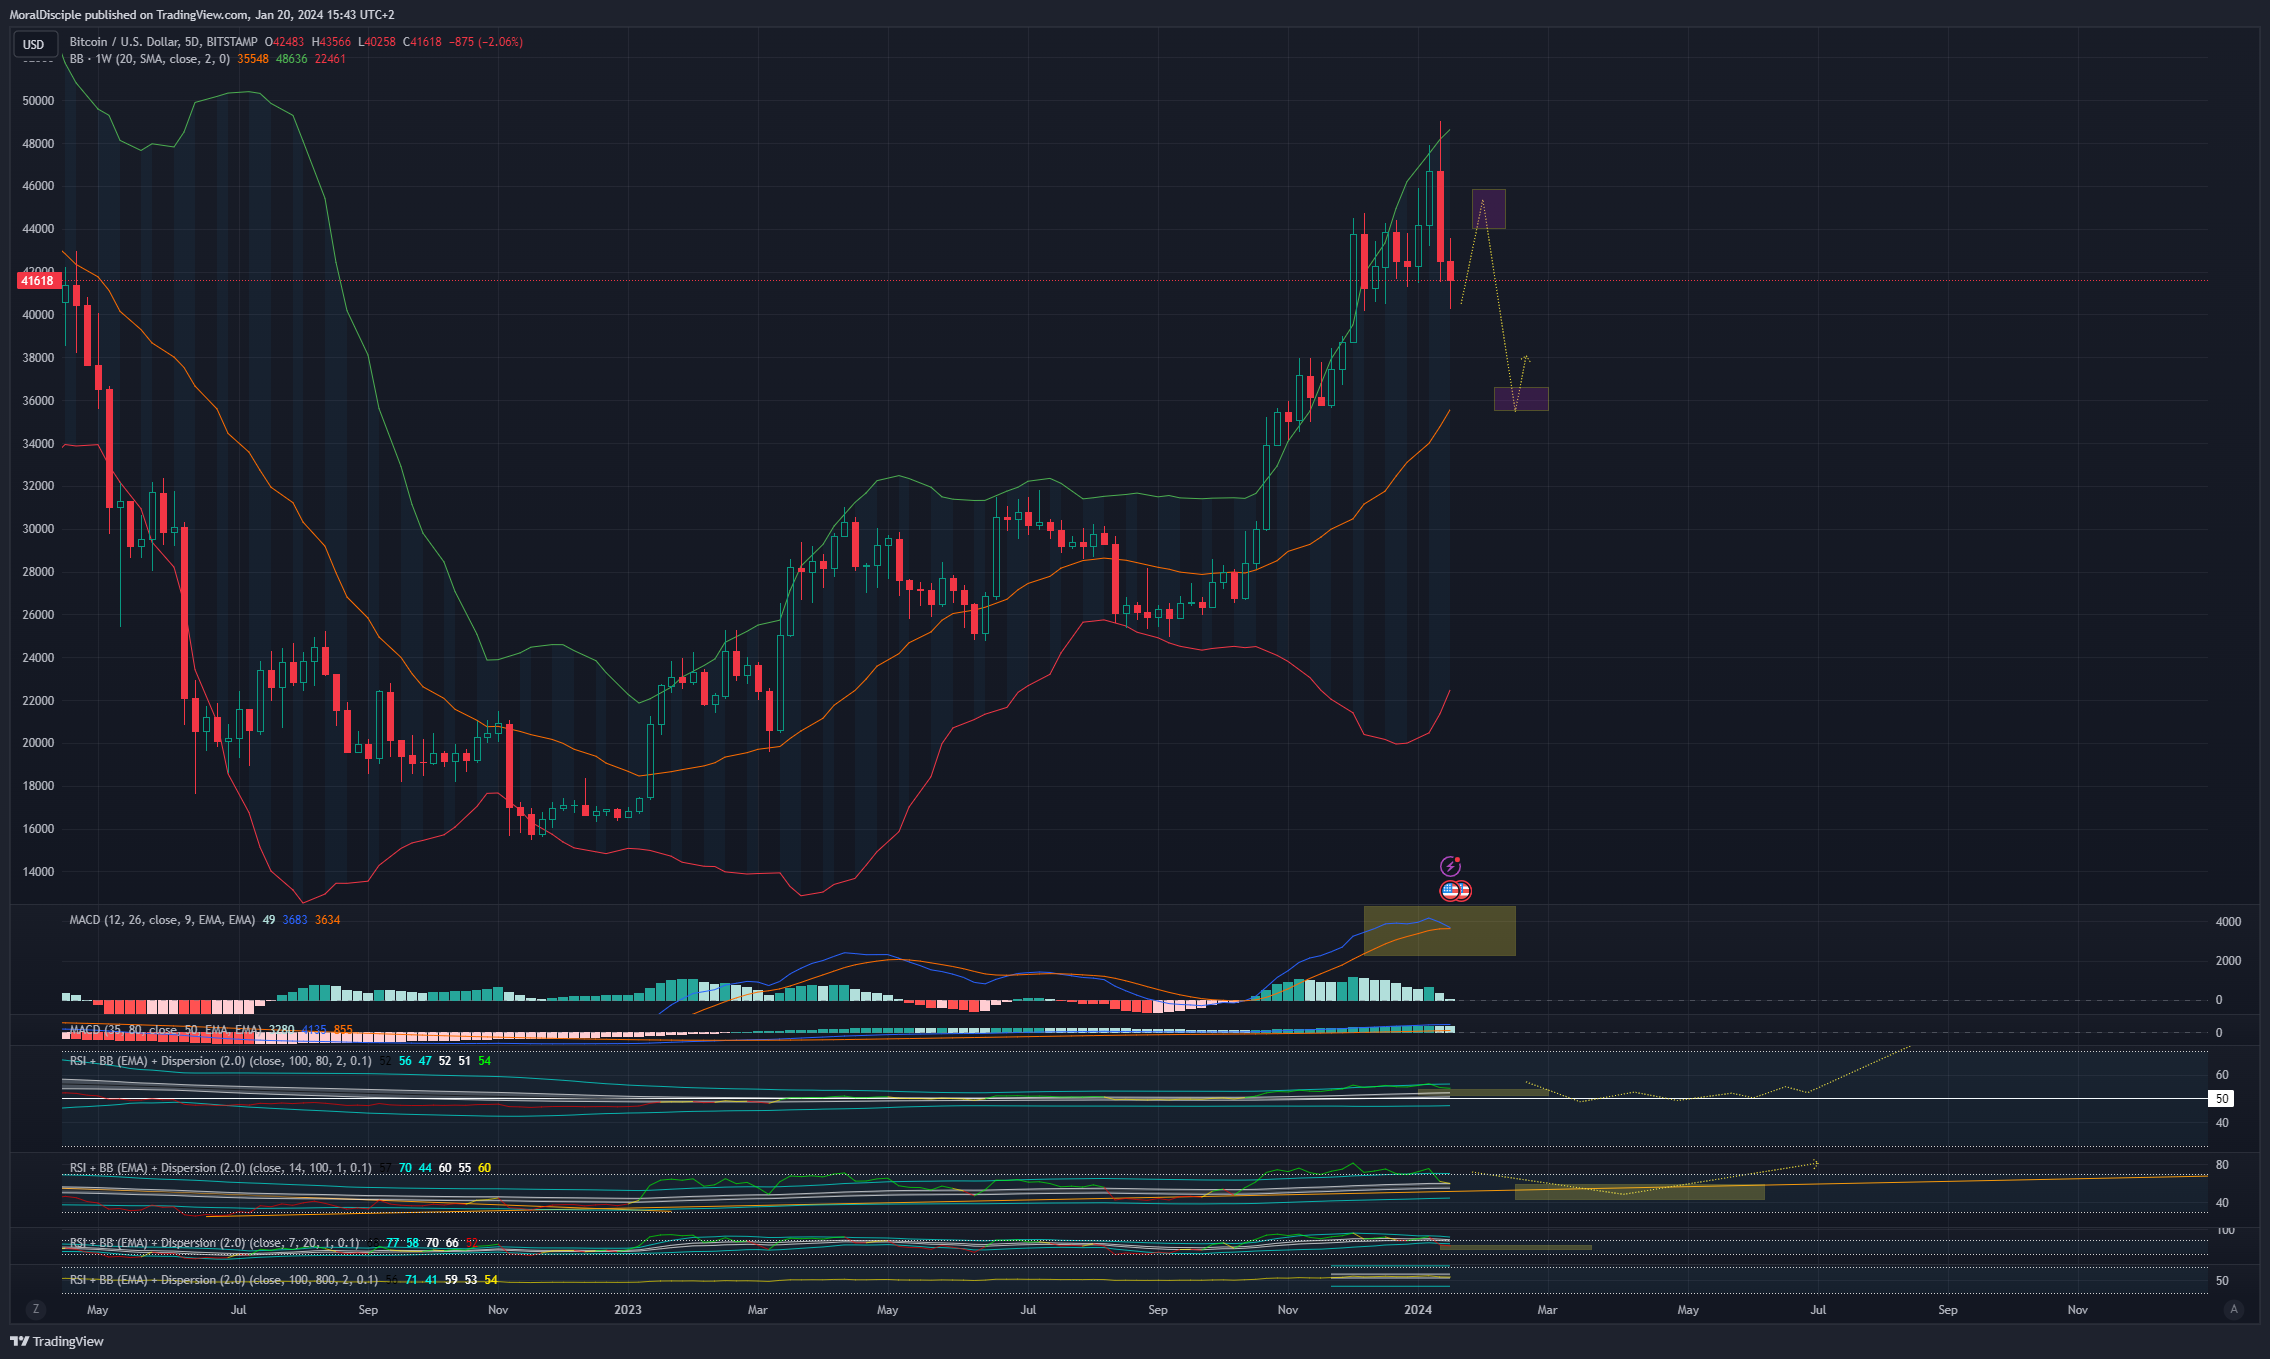Click the USD currency button
This screenshot has width=2270, height=1359.
[x=34, y=44]
